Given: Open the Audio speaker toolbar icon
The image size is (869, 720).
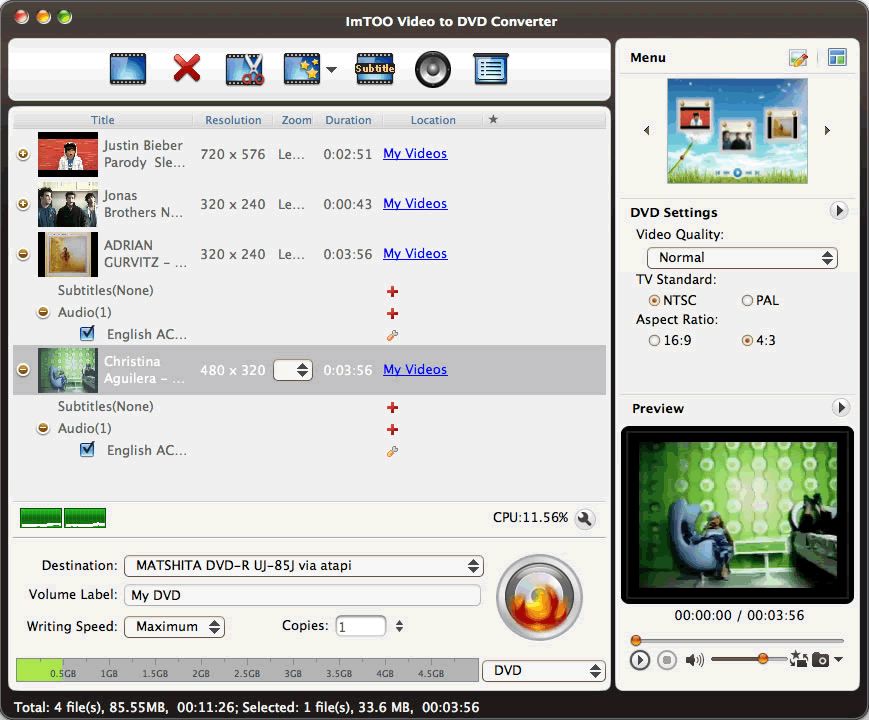Looking at the screenshot, I should point(433,69).
